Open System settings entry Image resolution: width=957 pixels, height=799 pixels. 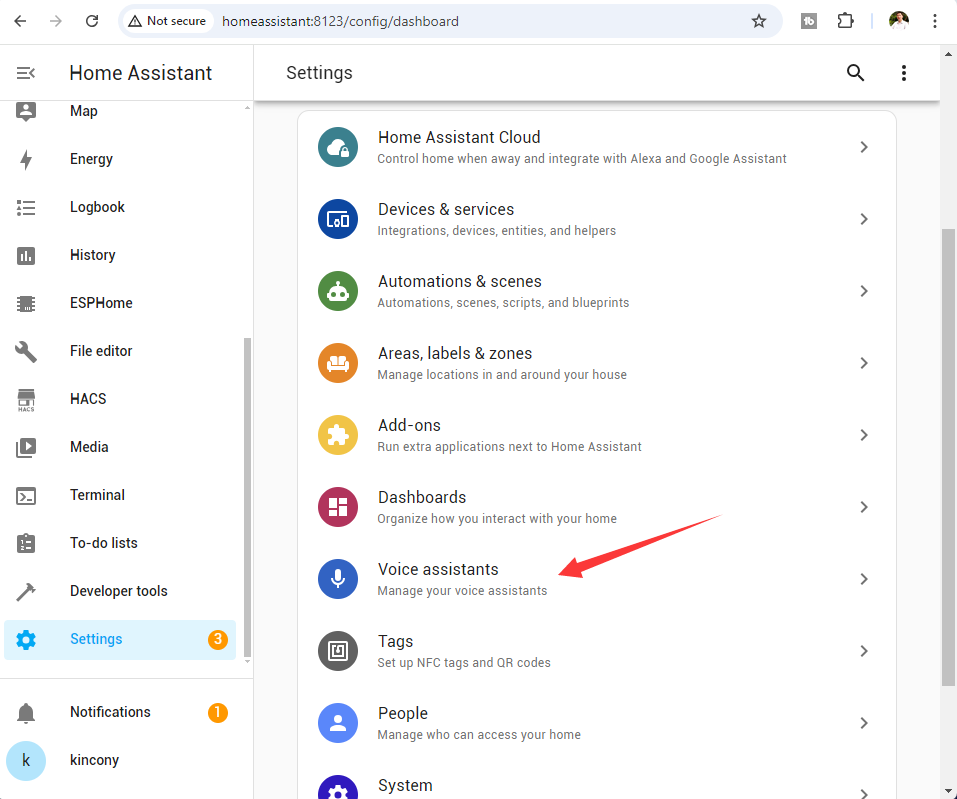596,784
